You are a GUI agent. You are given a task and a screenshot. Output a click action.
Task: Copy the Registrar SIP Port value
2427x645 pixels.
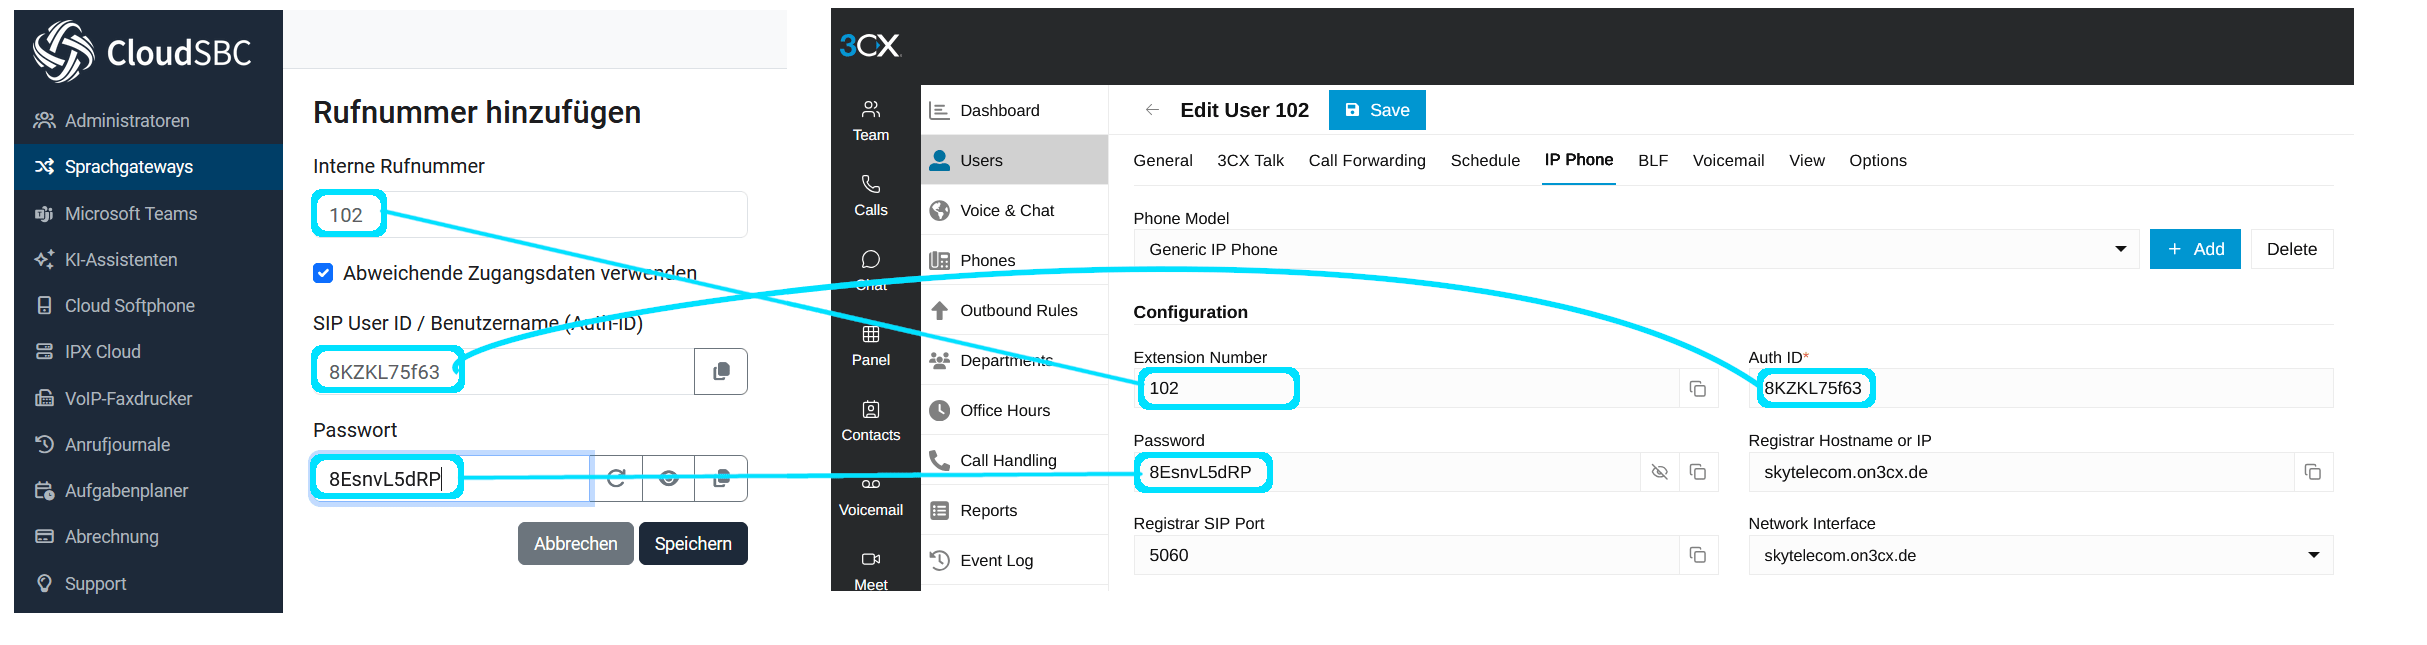tap(1697, 555)
